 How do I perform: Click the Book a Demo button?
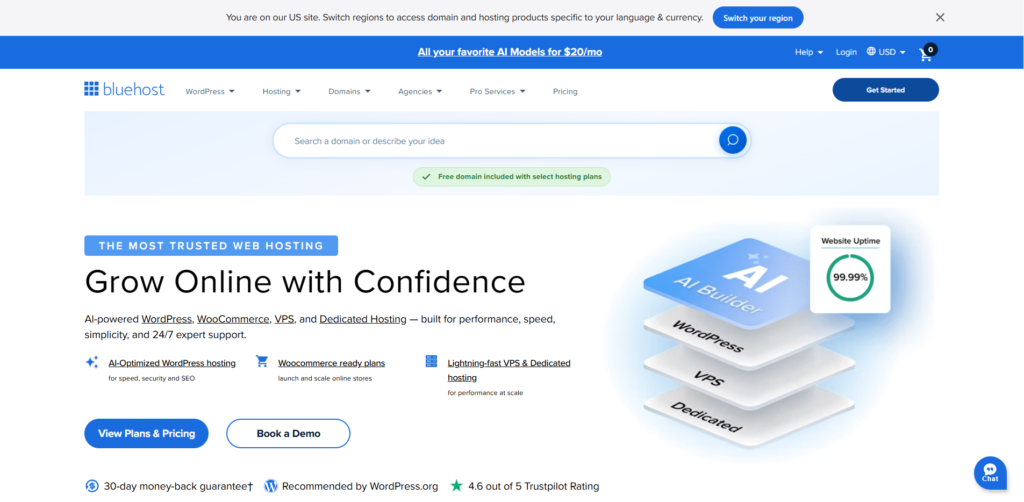288,433
